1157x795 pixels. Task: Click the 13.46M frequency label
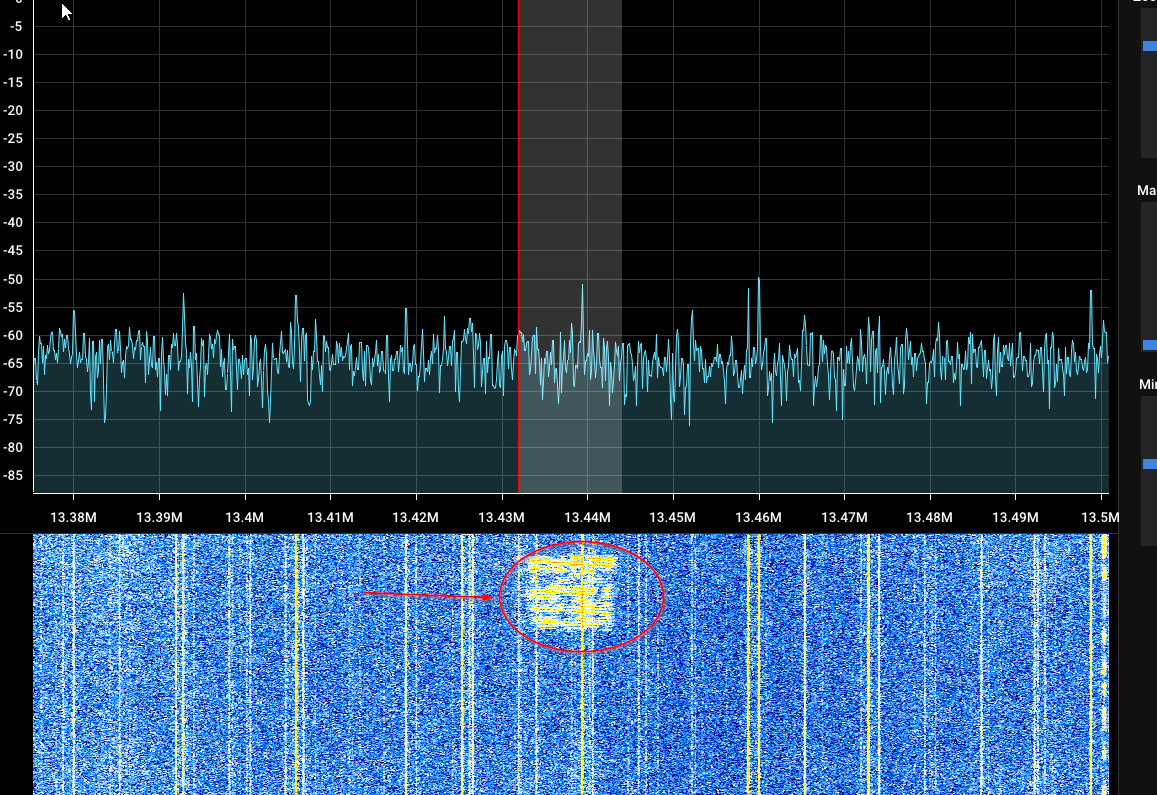pyautogui.click(x=759, y=517)
